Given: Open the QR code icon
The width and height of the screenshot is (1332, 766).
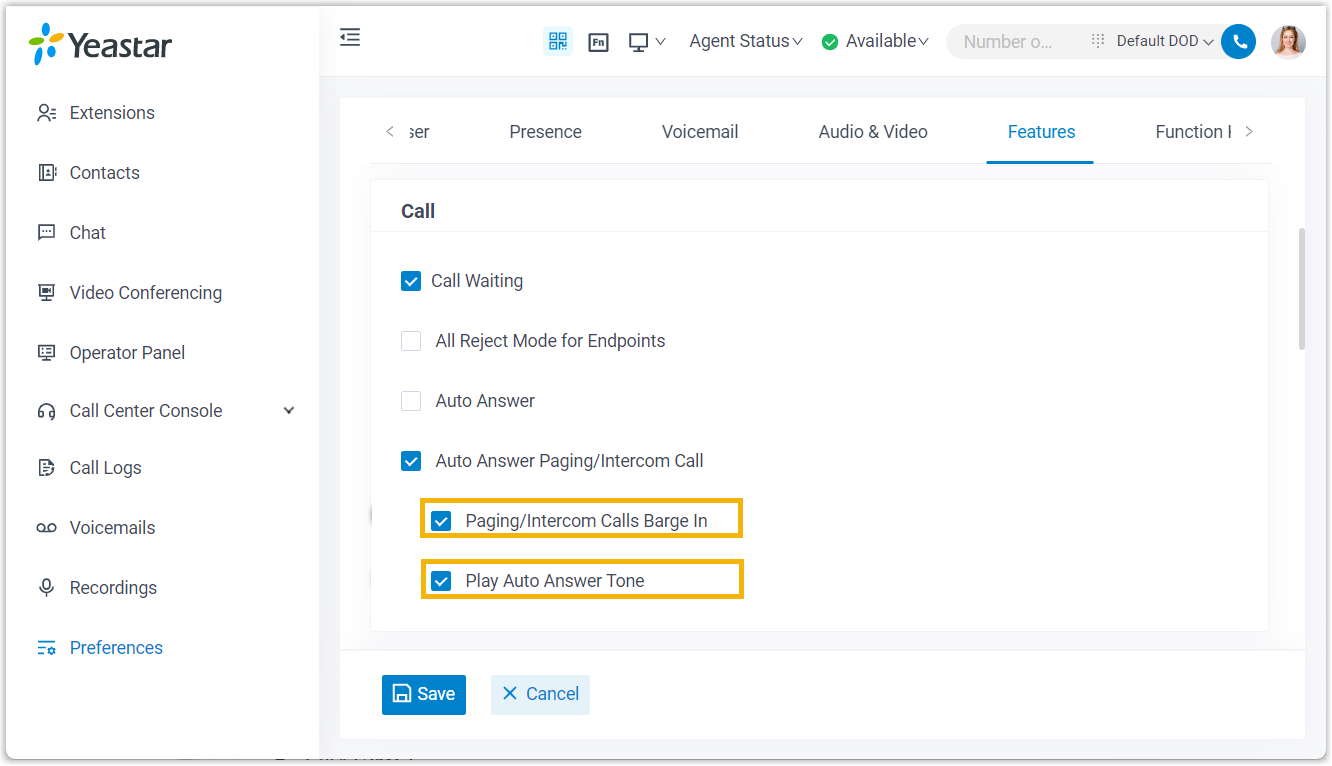Looking at the screenshot, I should 558,41.
